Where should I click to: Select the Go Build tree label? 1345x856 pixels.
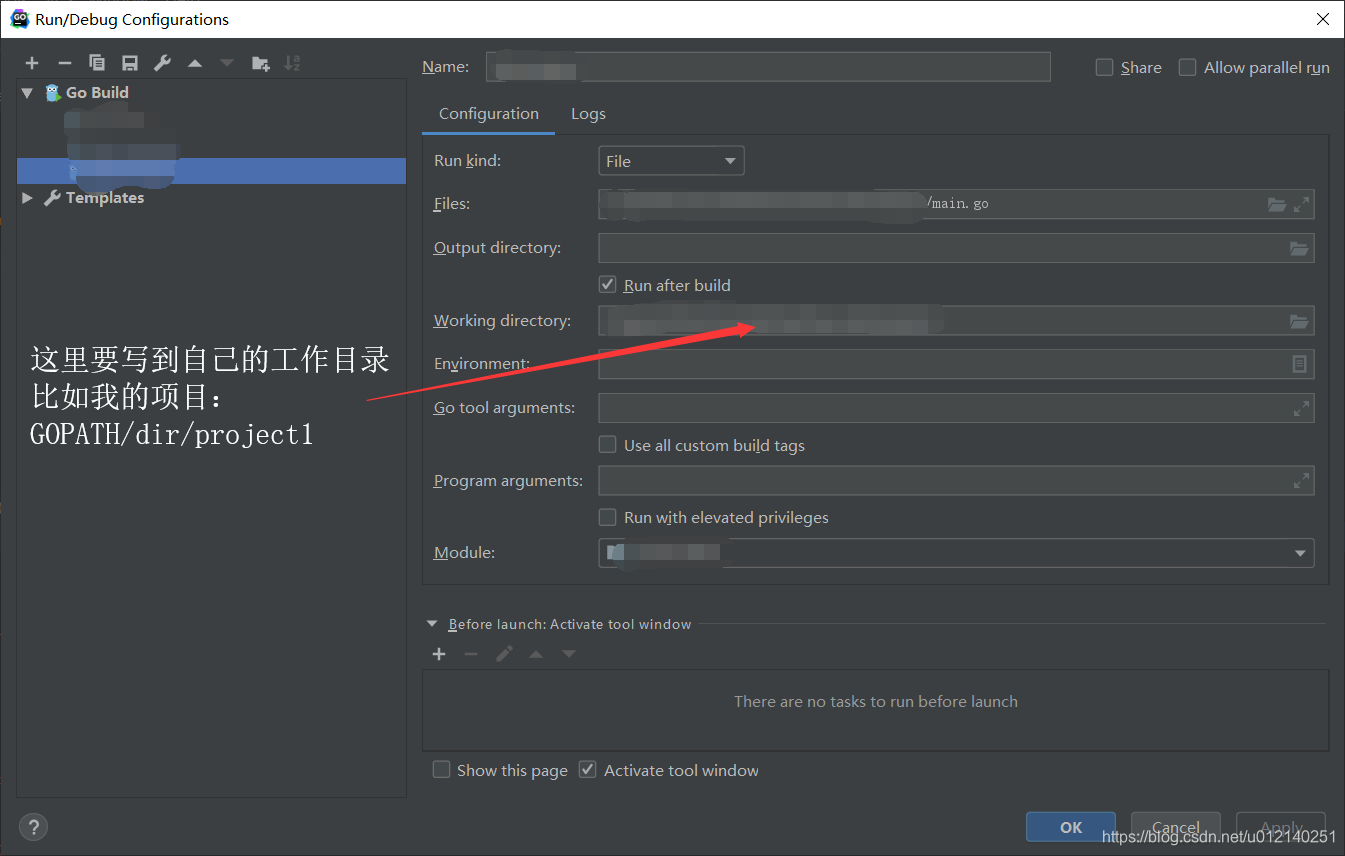(97, 92)
